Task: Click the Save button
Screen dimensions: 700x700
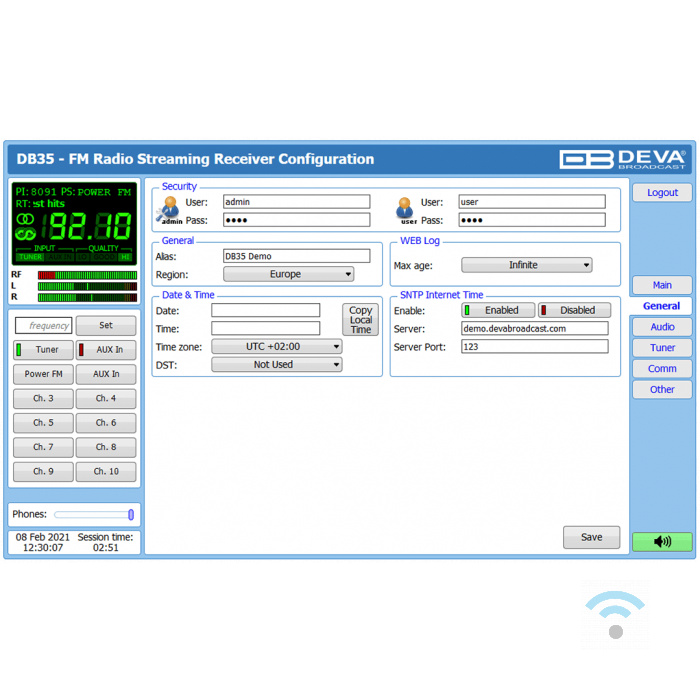Action: click(x=592, y=537)
